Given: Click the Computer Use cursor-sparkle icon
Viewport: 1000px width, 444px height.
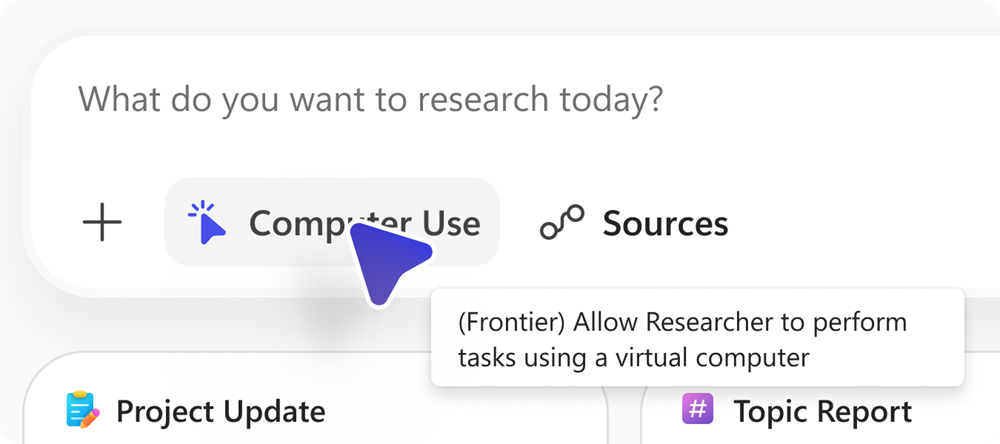Looking at the screenshot, I should point(206,222).
